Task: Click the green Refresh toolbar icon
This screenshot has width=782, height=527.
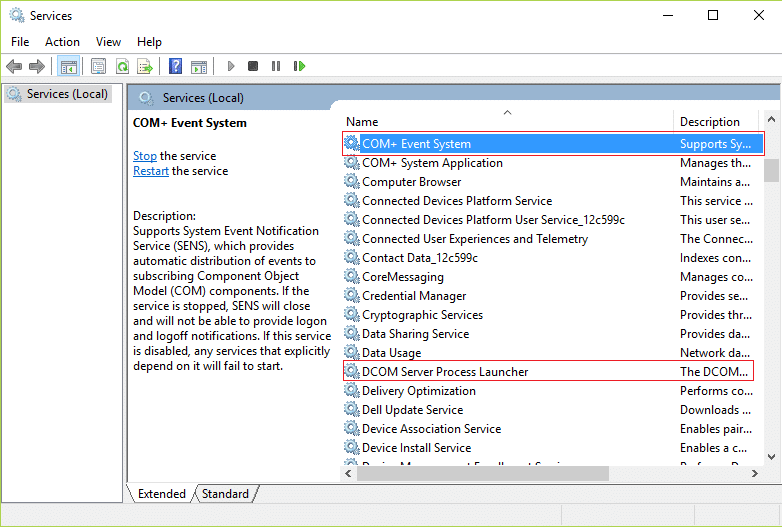Action: tap(122, 67)
